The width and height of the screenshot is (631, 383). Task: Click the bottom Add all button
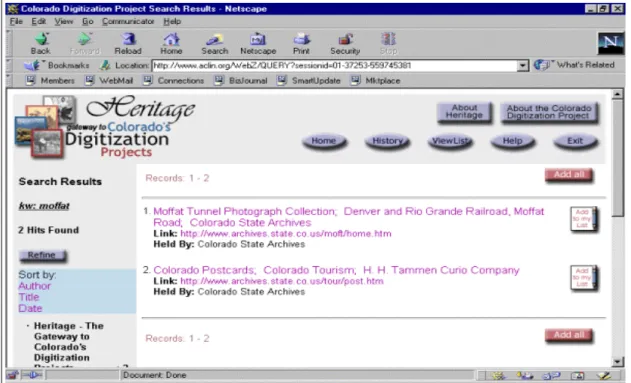click(569, 335)
